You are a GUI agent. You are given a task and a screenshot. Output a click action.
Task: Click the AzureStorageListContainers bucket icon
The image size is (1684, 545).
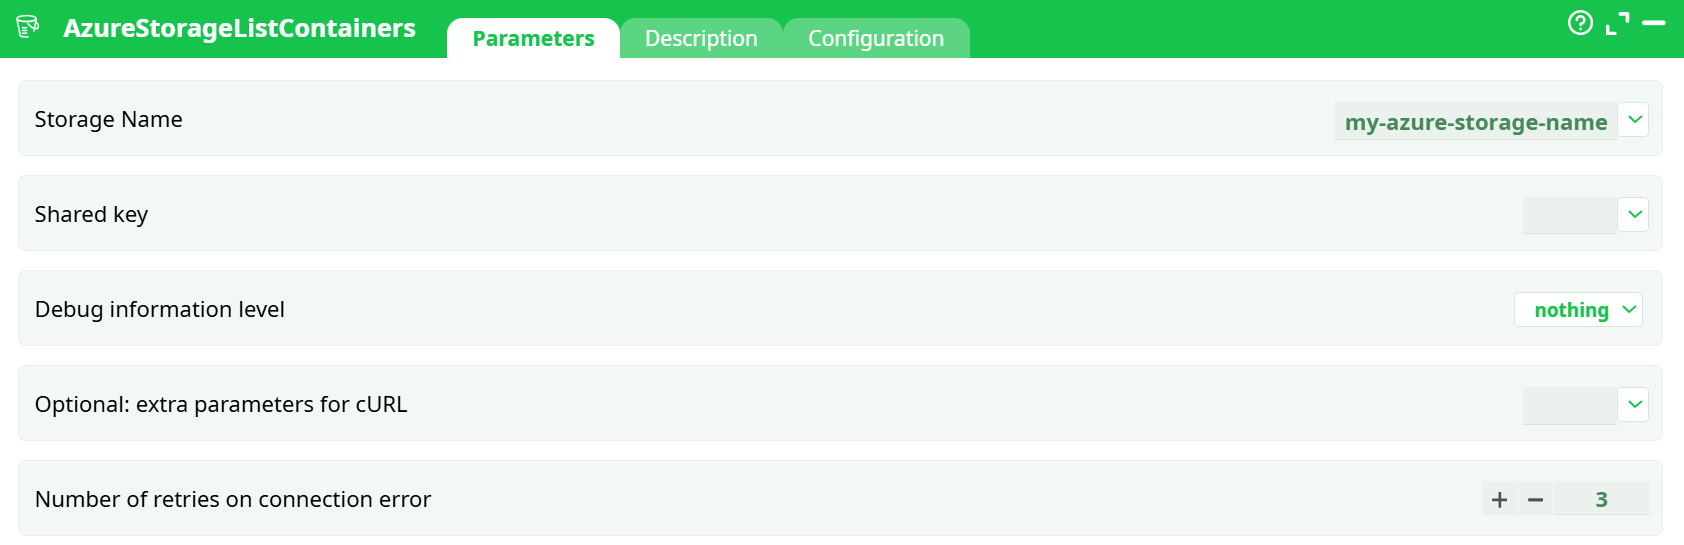pyautogui.click(x=28, y=26)
